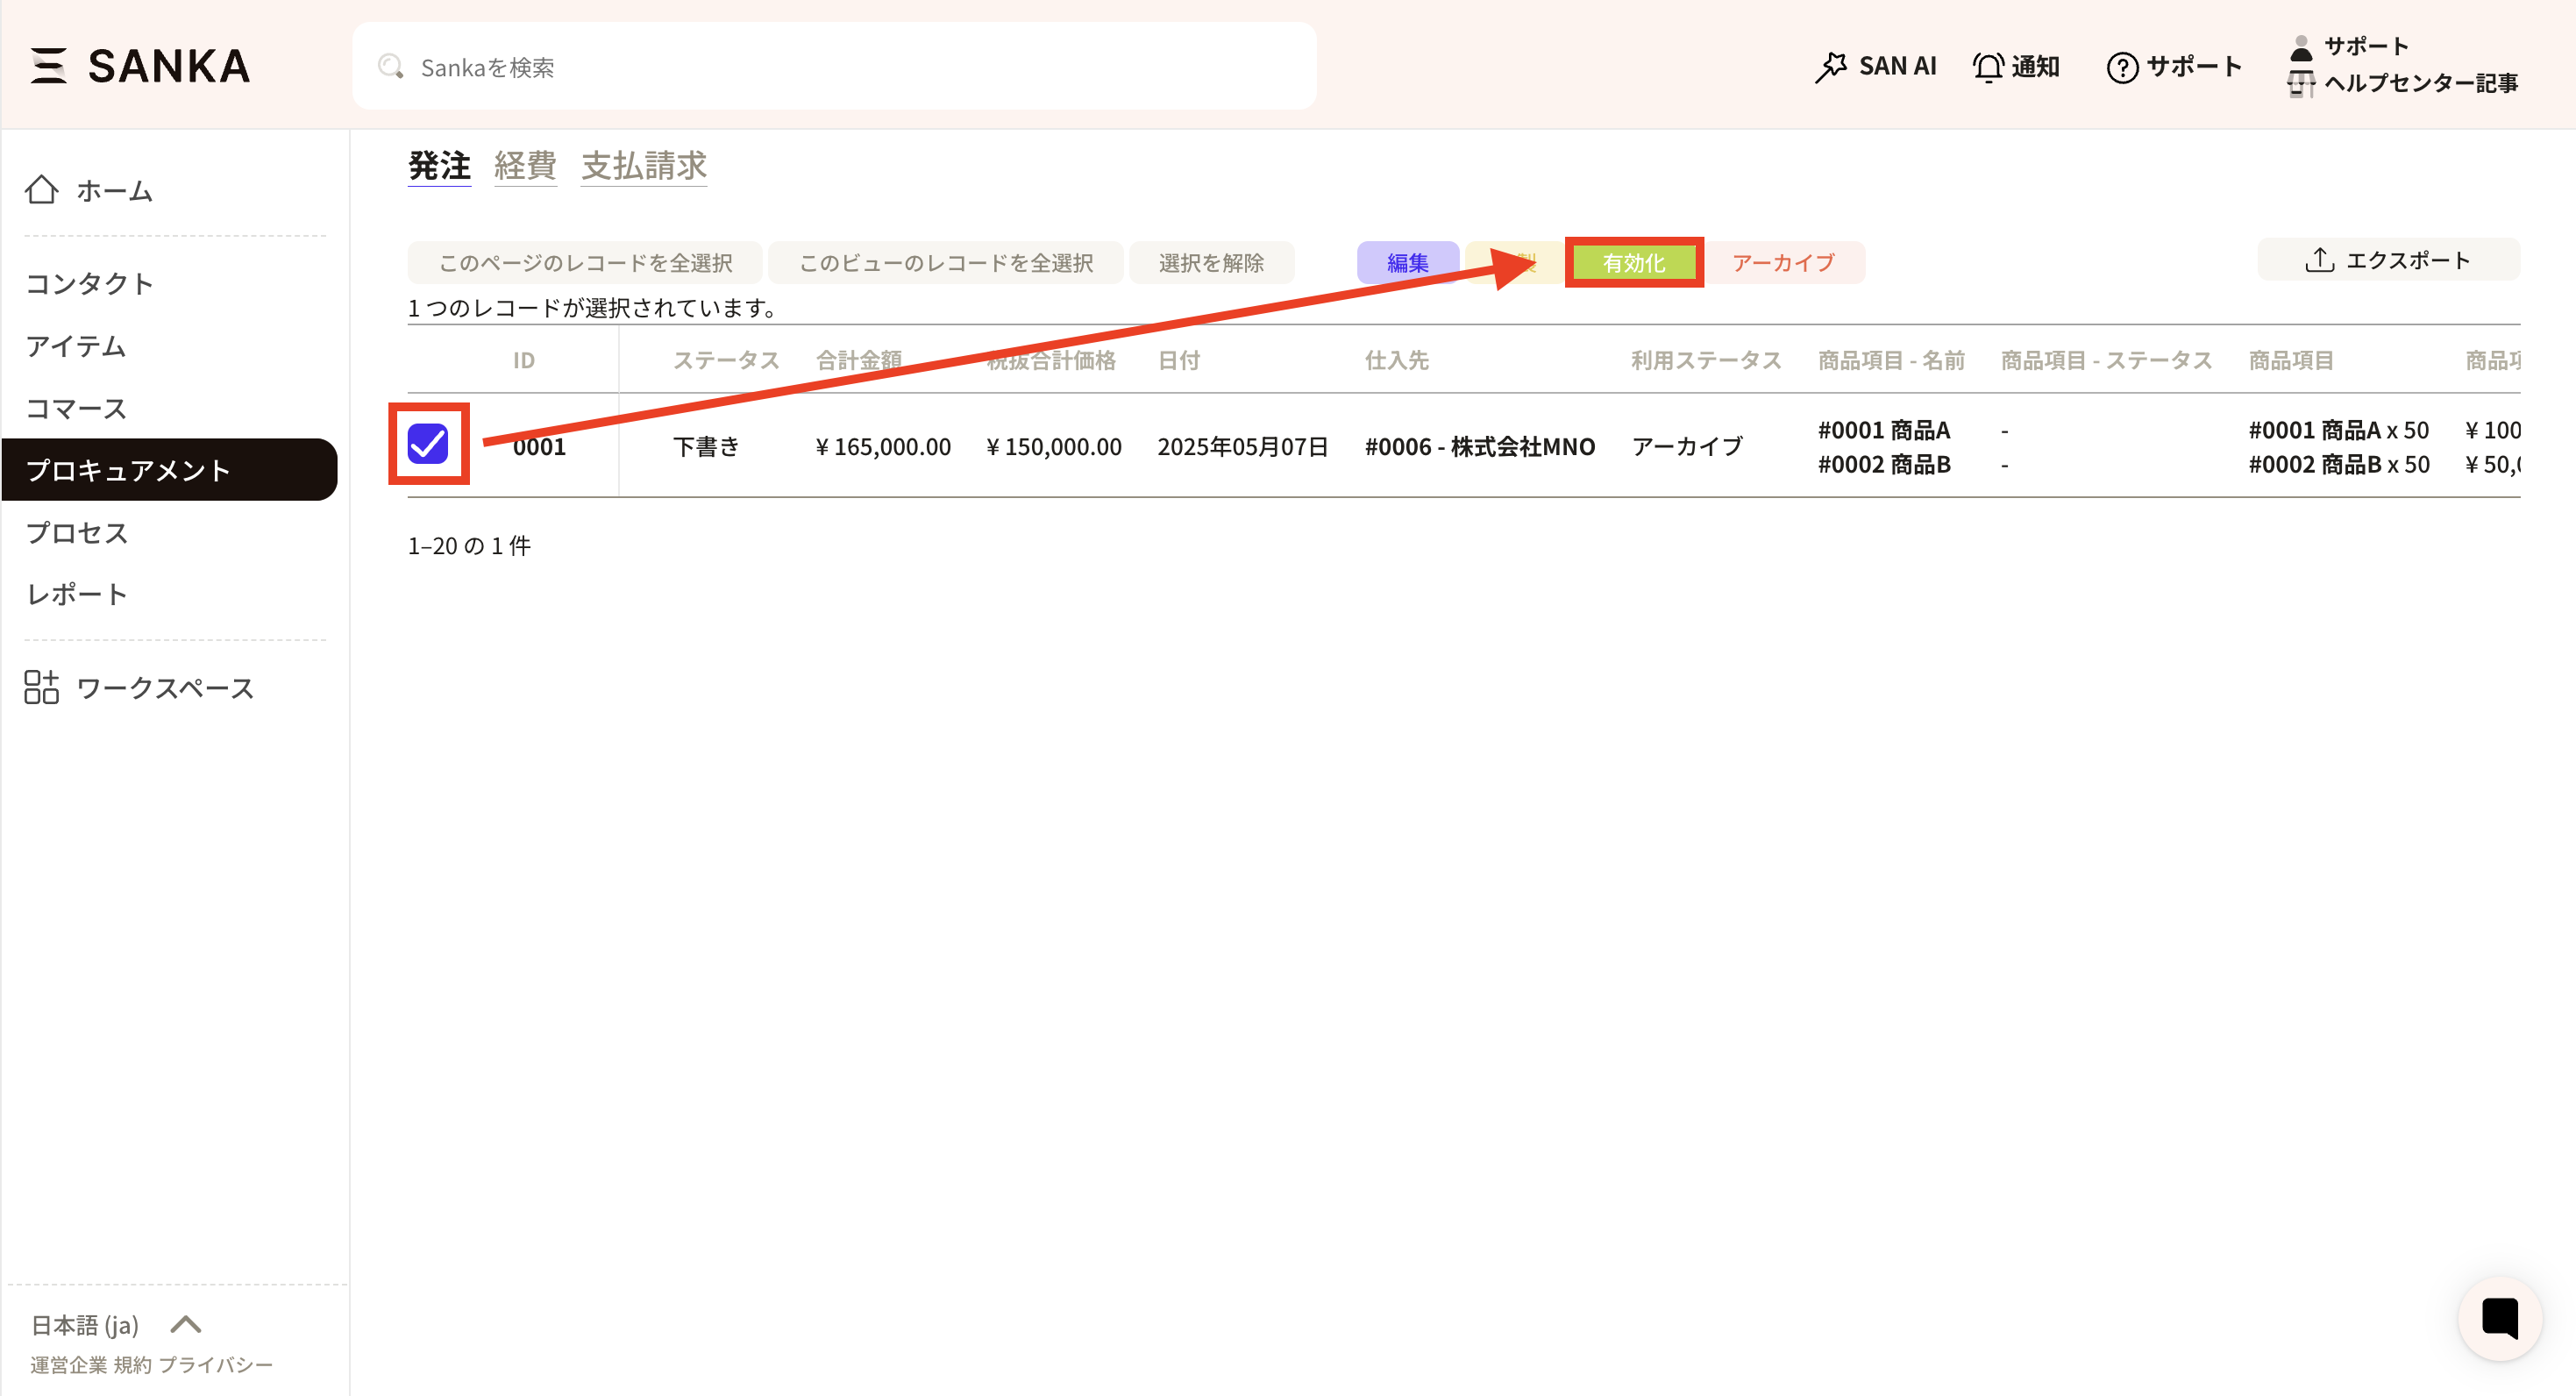Open コマース in the sidebar
This screenshot has height=1396, width=2576.
tap(76, 408)
